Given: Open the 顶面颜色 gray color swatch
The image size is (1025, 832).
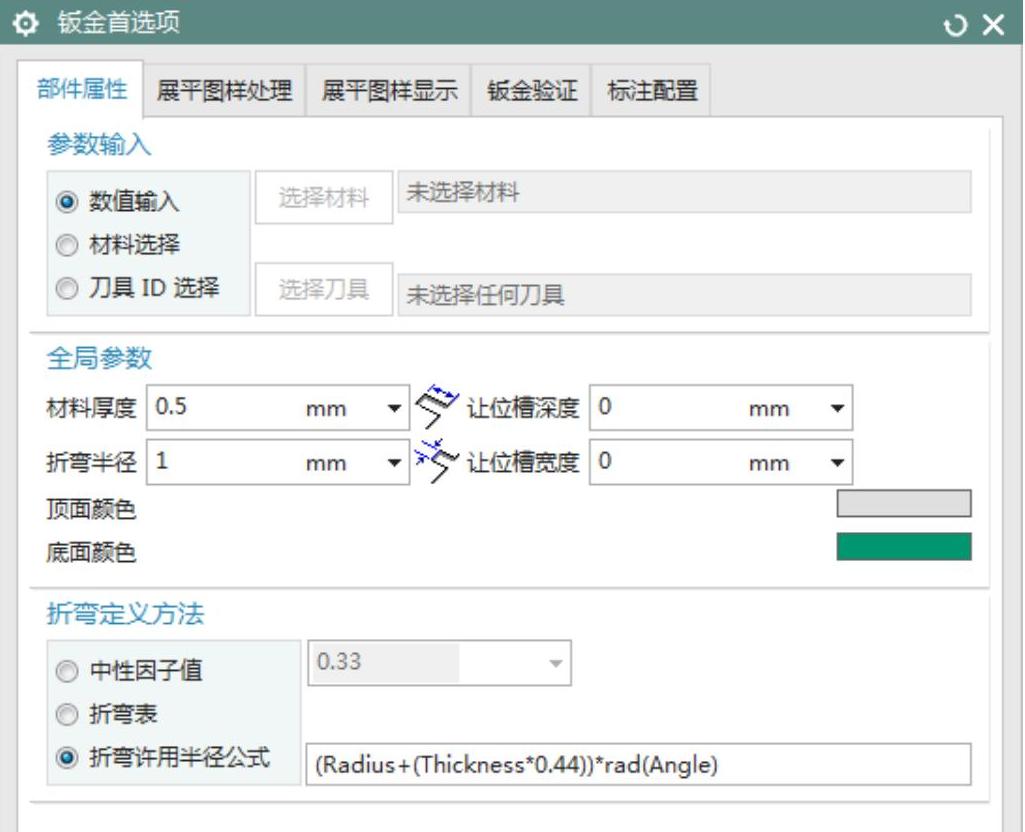Looking at the screenshot, I should pos(904,503).
